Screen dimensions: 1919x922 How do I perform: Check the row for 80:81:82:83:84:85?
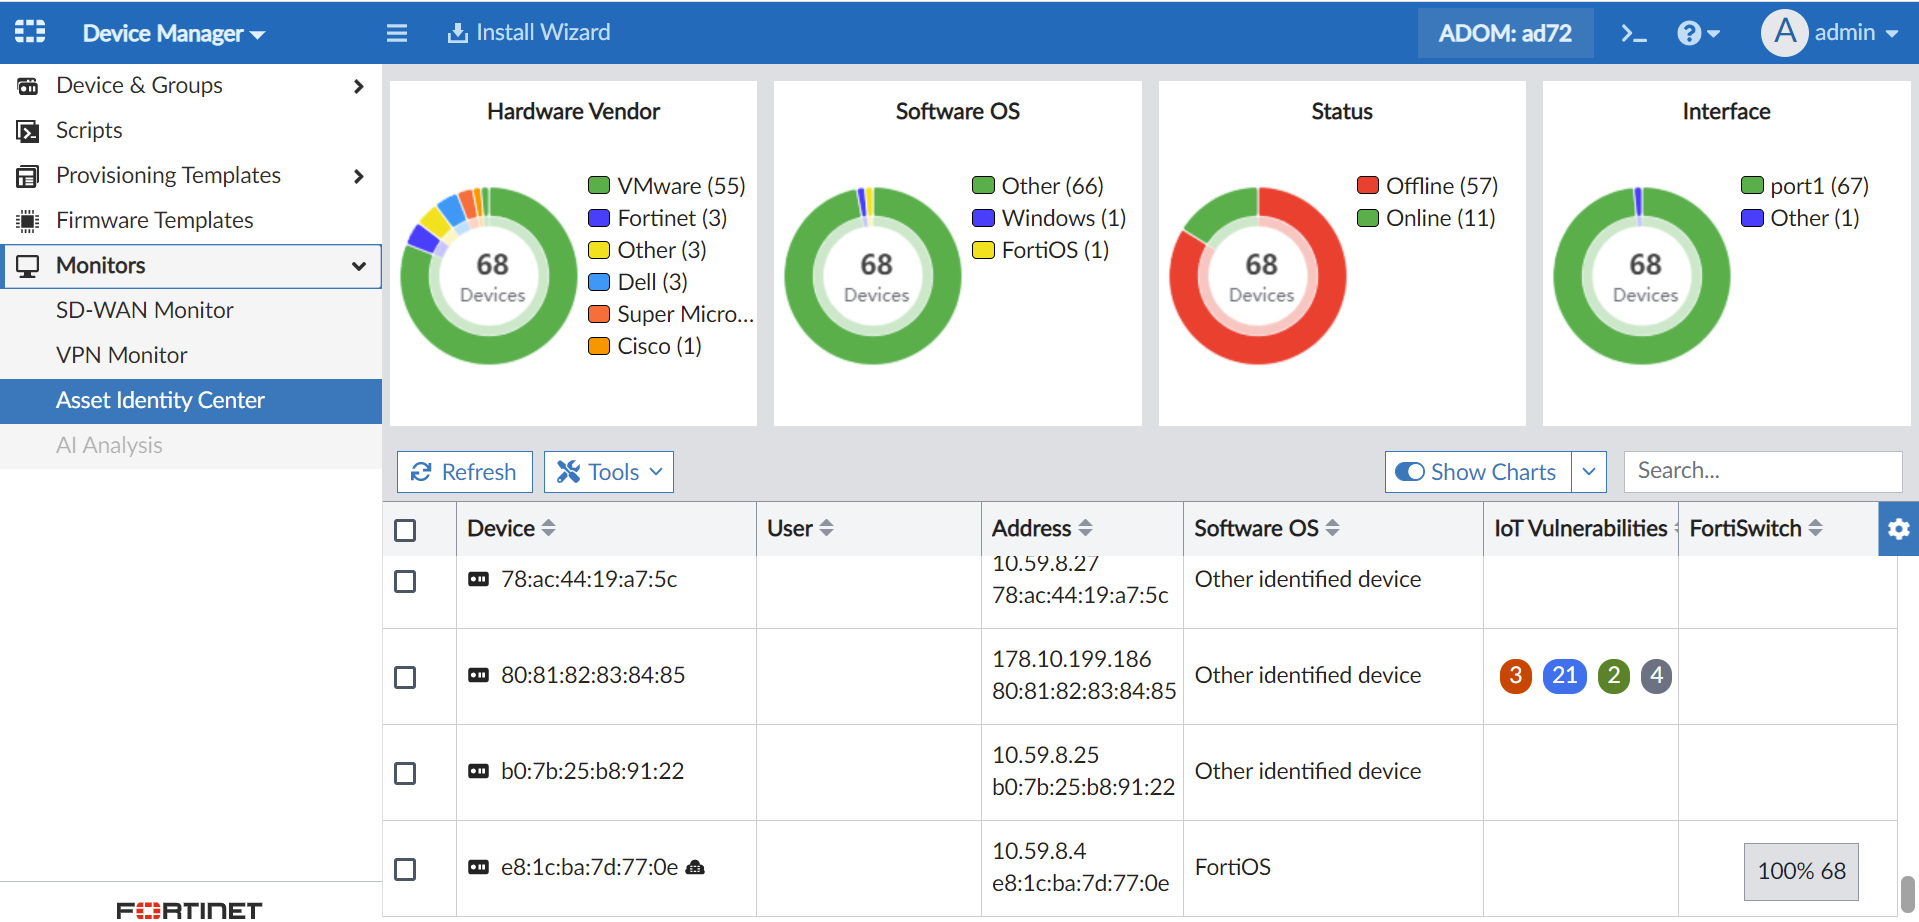[405, 677]
